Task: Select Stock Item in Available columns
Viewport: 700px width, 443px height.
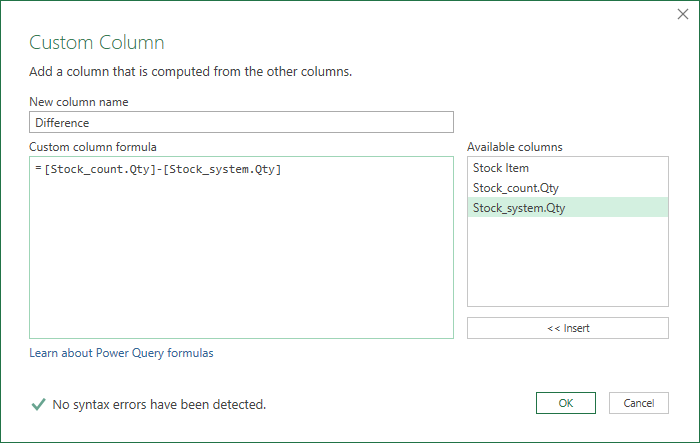Action: tap(568, 168)
